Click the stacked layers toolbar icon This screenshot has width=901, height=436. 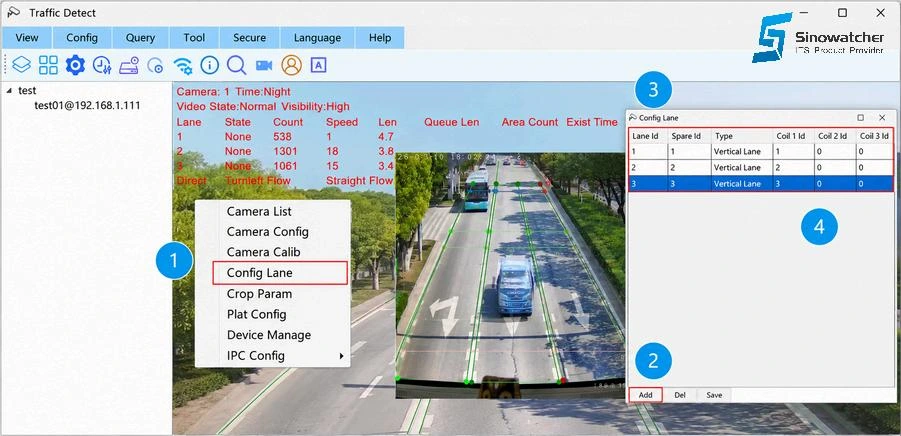coord(21,65)
